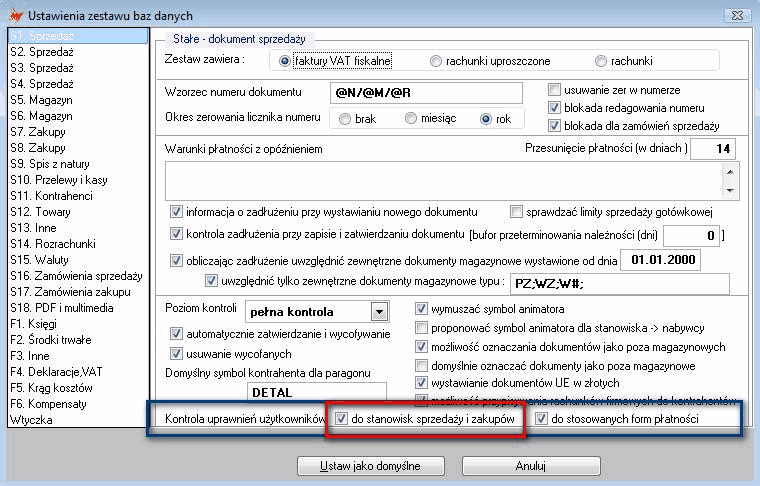
Task: Select S17. Zamówienia zakupu
Action: coord(79,292)
